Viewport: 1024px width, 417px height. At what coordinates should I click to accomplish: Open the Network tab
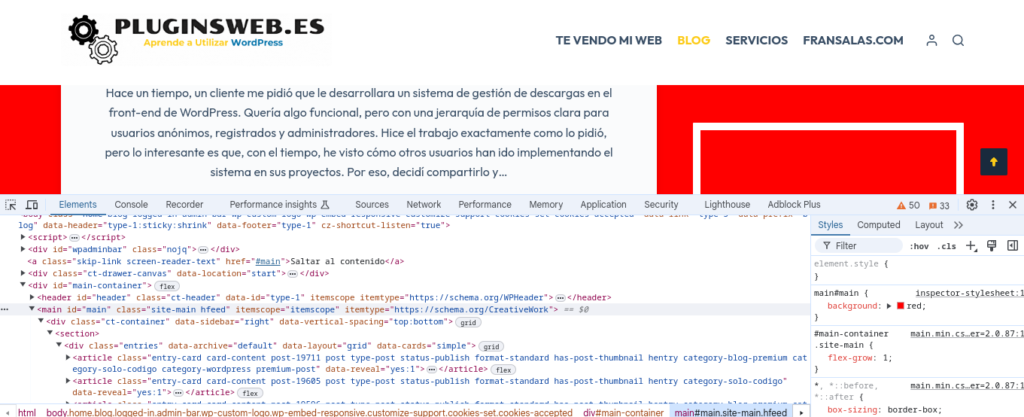[x=423, y=205]
